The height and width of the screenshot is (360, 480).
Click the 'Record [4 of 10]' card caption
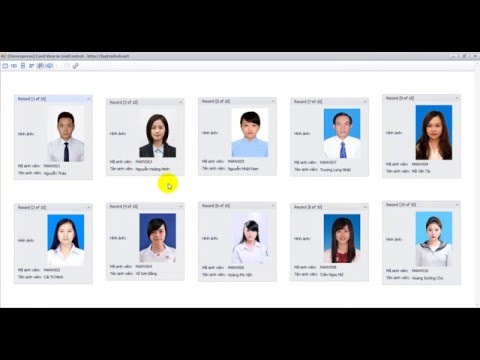pos(124,207)
